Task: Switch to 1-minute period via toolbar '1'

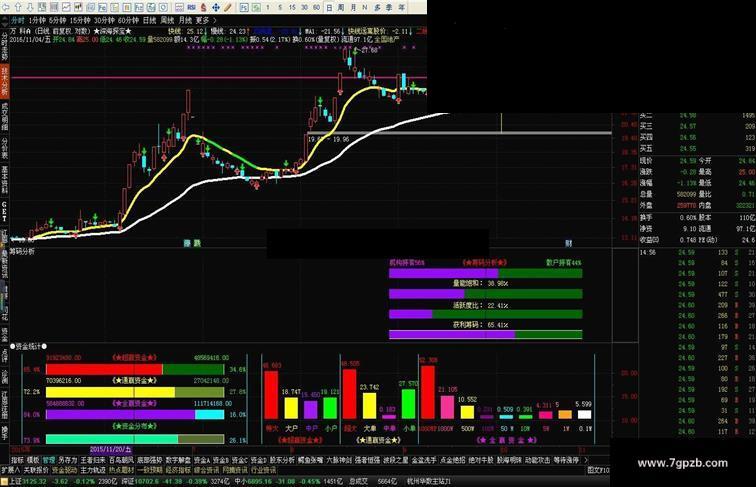Action: coord(268,8)
